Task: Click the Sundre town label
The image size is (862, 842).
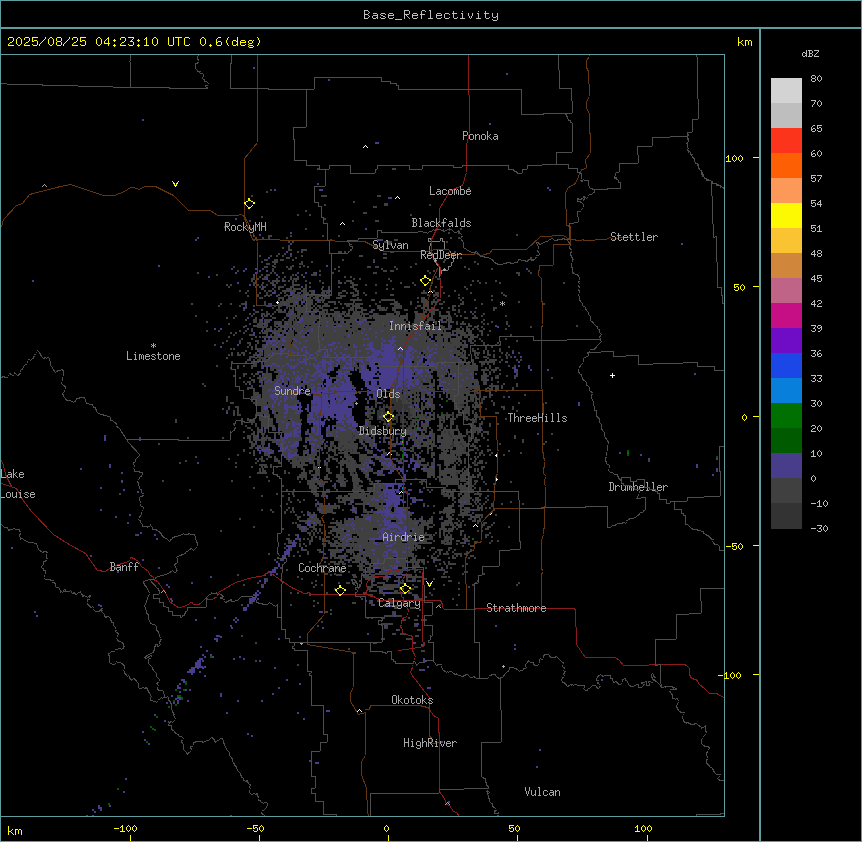Action: (292, 391)
